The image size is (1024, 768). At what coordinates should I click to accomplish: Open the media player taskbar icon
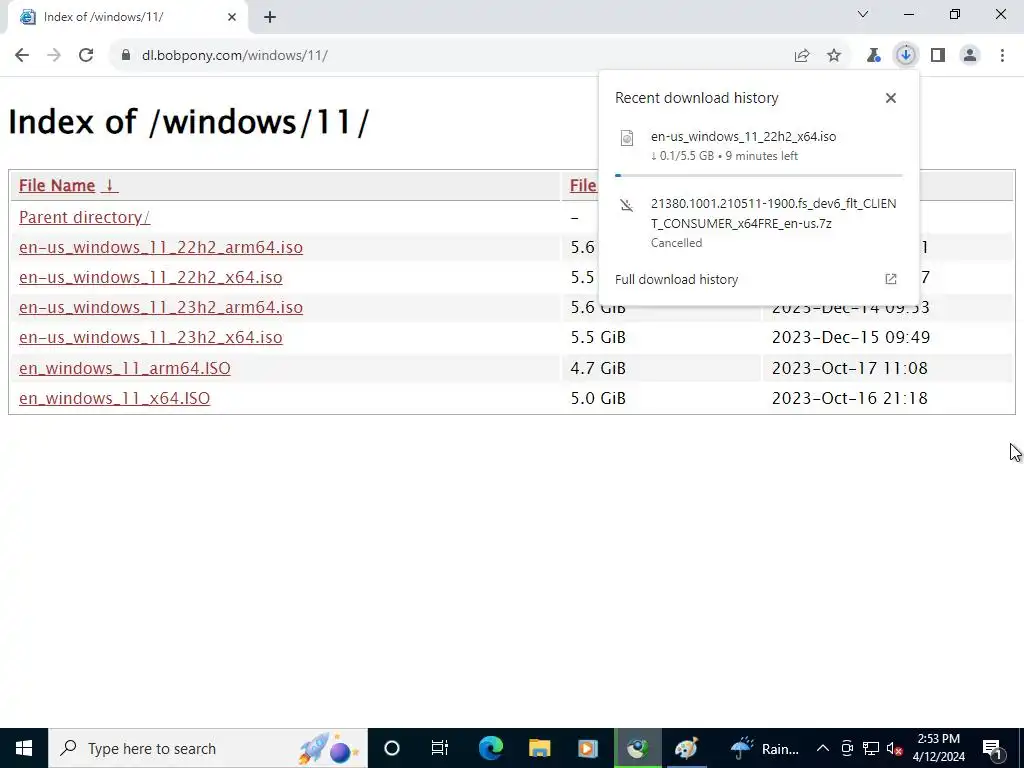588,748
